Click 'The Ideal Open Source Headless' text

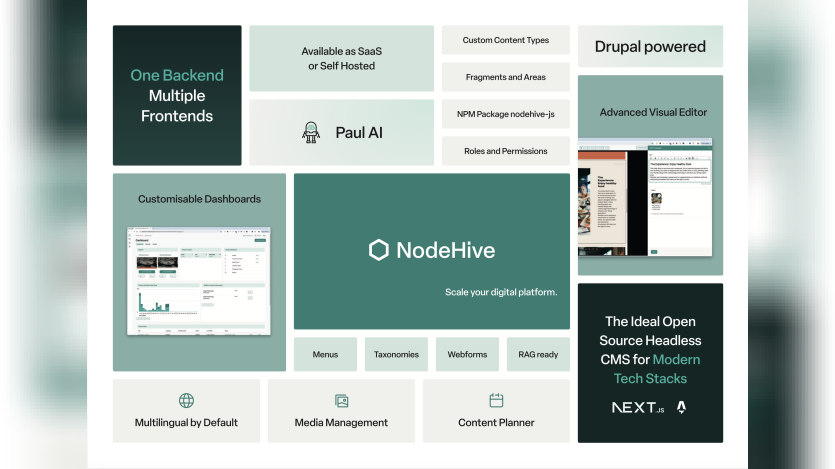pos(650,331)
